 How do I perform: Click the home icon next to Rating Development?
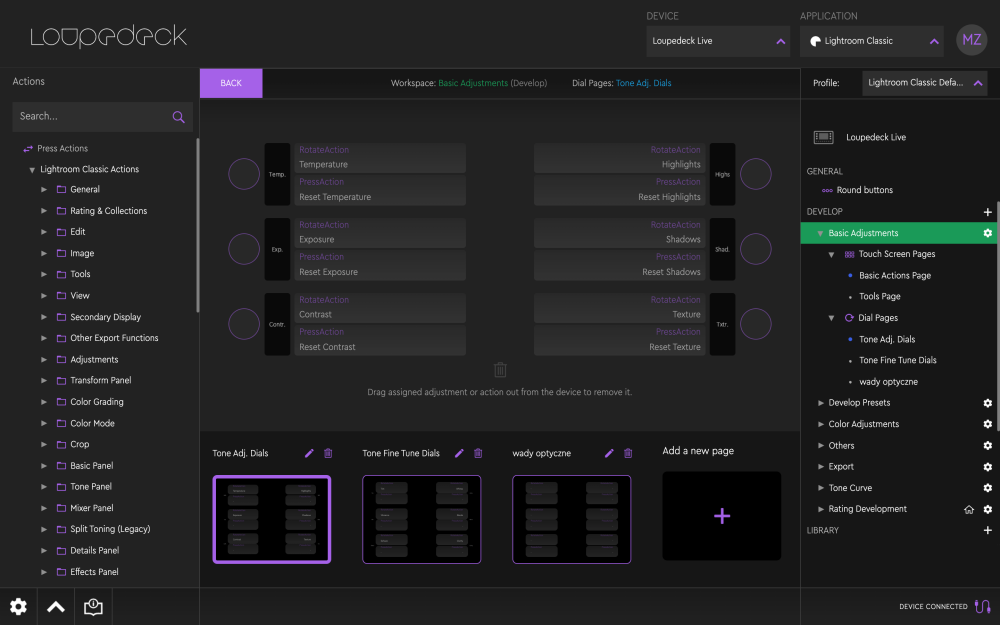tap(969, 509)
